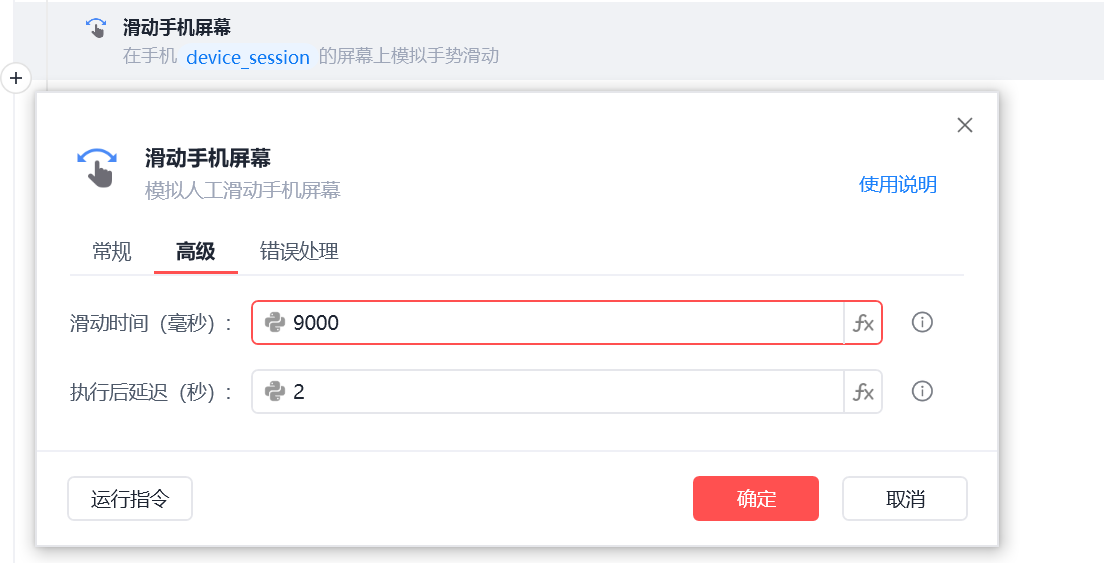1104x563 pixels.
Task: Click the Python icon in the 滑动时间 field
Action: (x=275, y=323)
